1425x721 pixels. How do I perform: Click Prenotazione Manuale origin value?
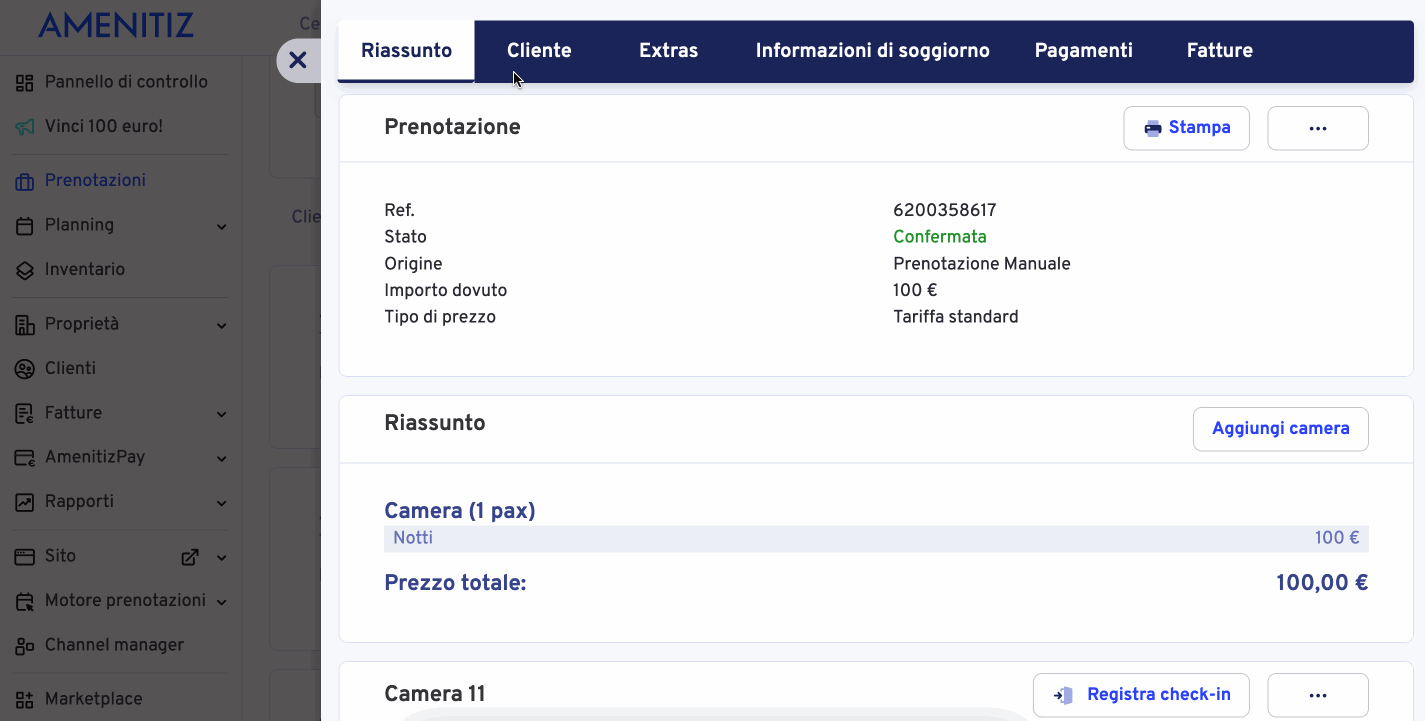coord(982,264)
